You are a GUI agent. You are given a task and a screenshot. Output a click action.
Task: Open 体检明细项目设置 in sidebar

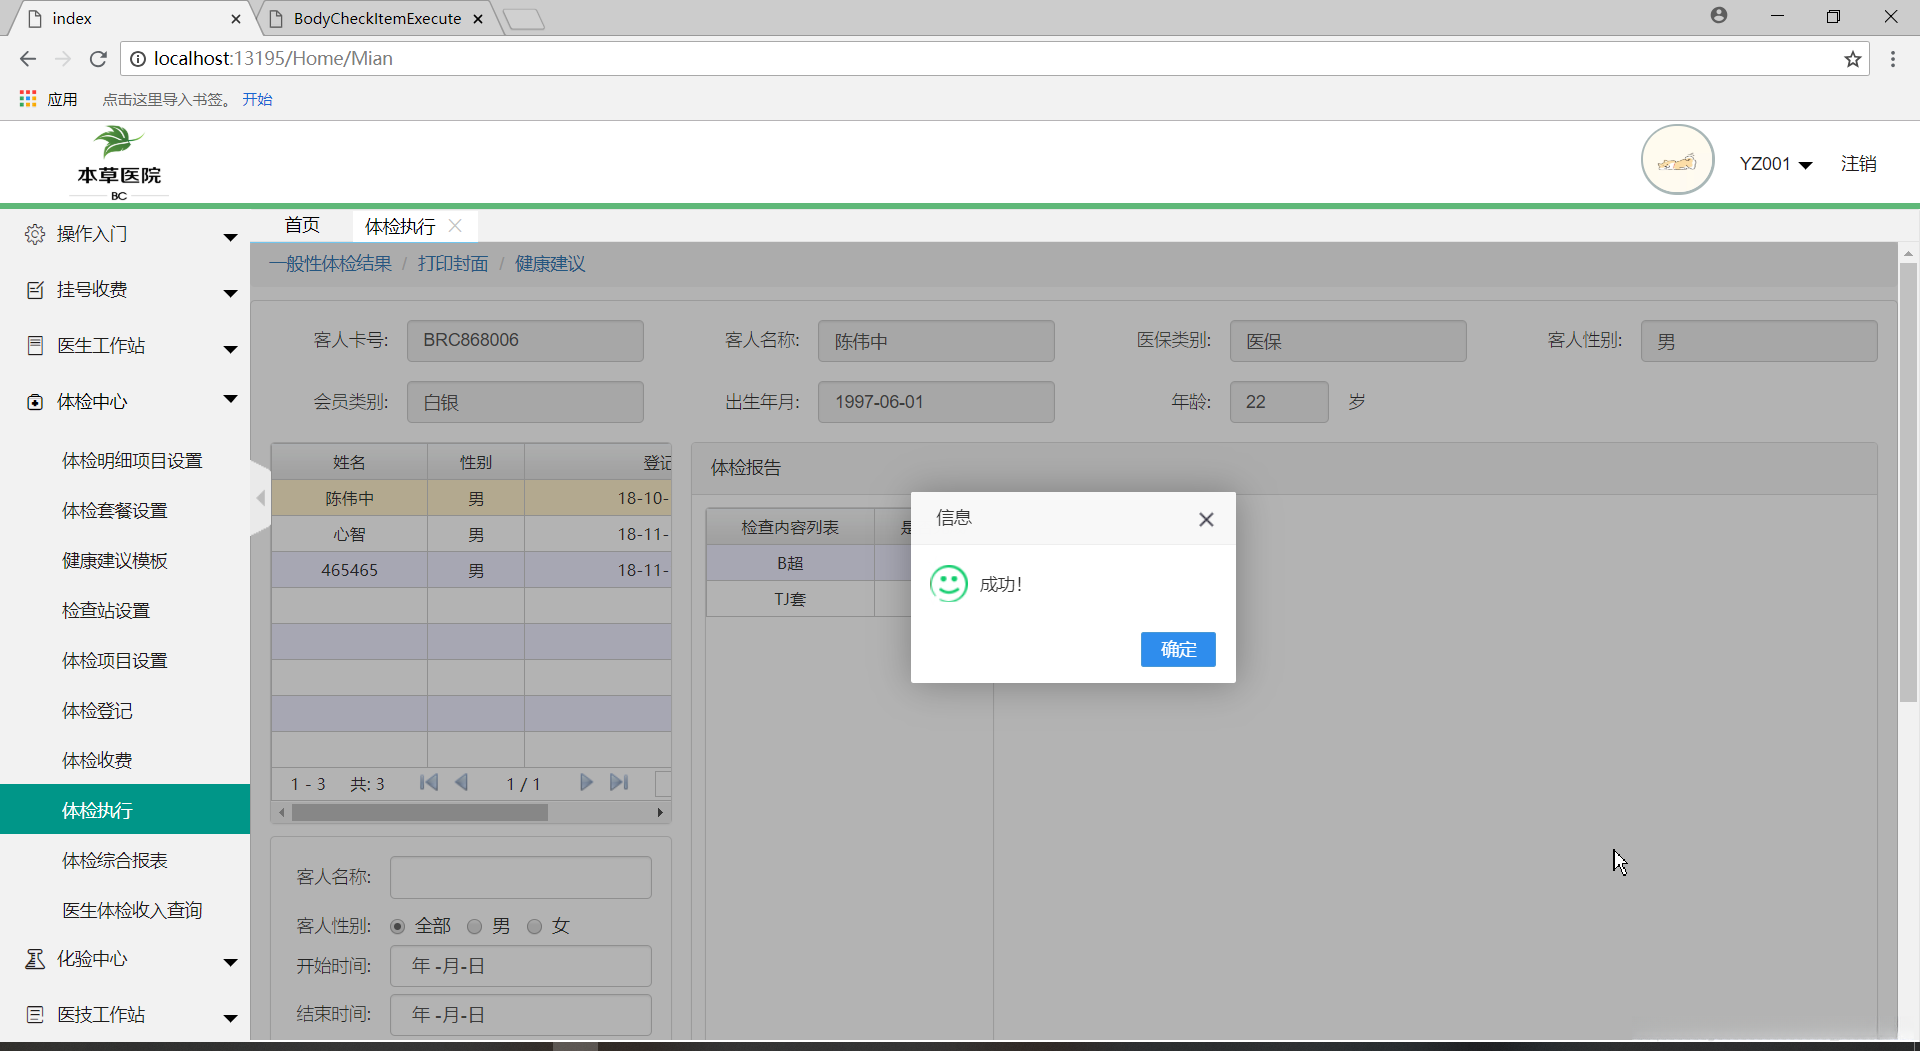[132, 460]
